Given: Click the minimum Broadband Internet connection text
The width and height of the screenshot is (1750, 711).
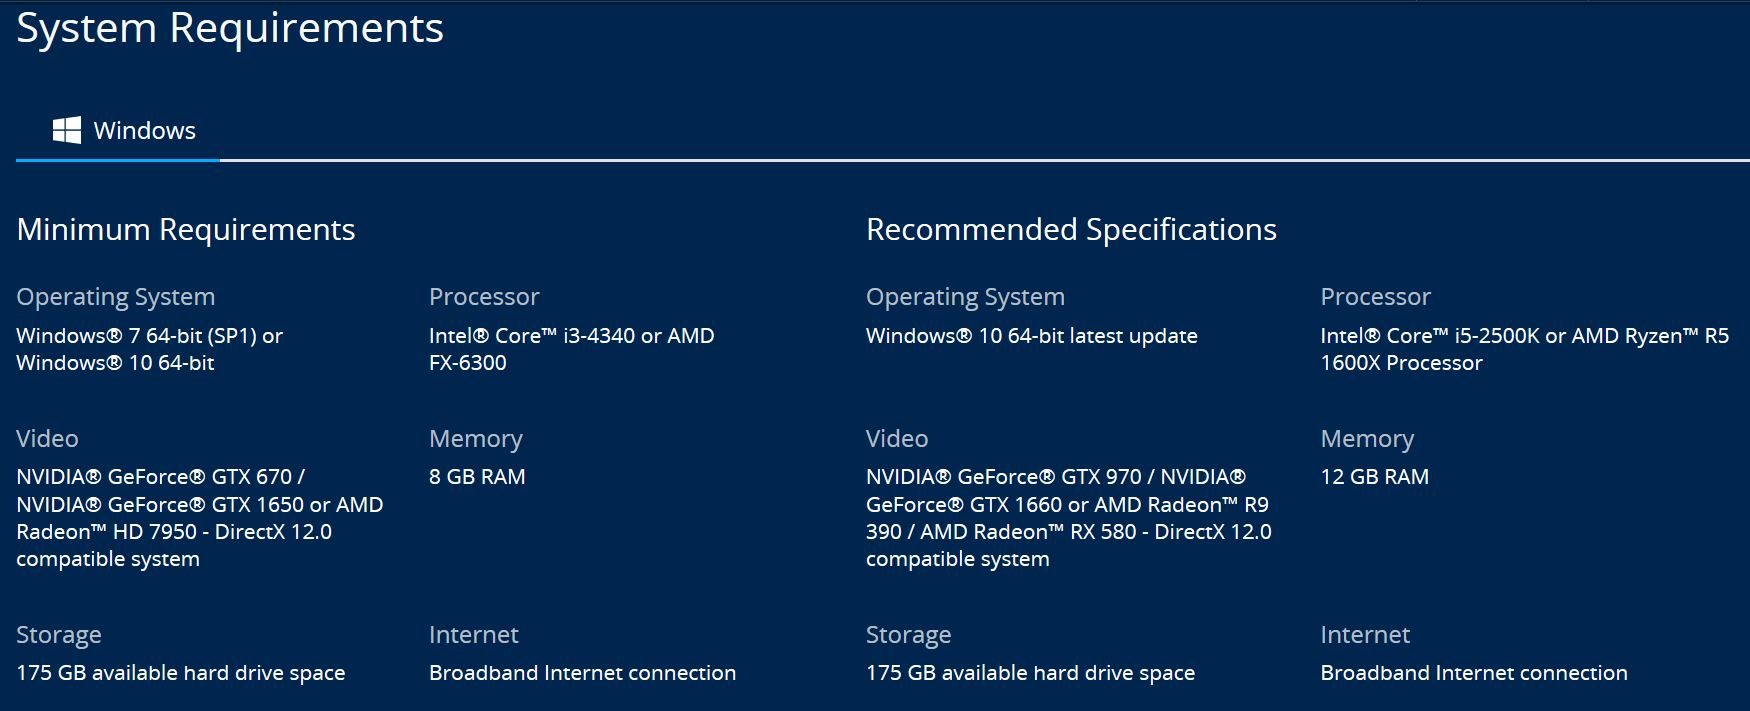Looking at the screenshot, I should pyautogui.click(x=583, y=673).
